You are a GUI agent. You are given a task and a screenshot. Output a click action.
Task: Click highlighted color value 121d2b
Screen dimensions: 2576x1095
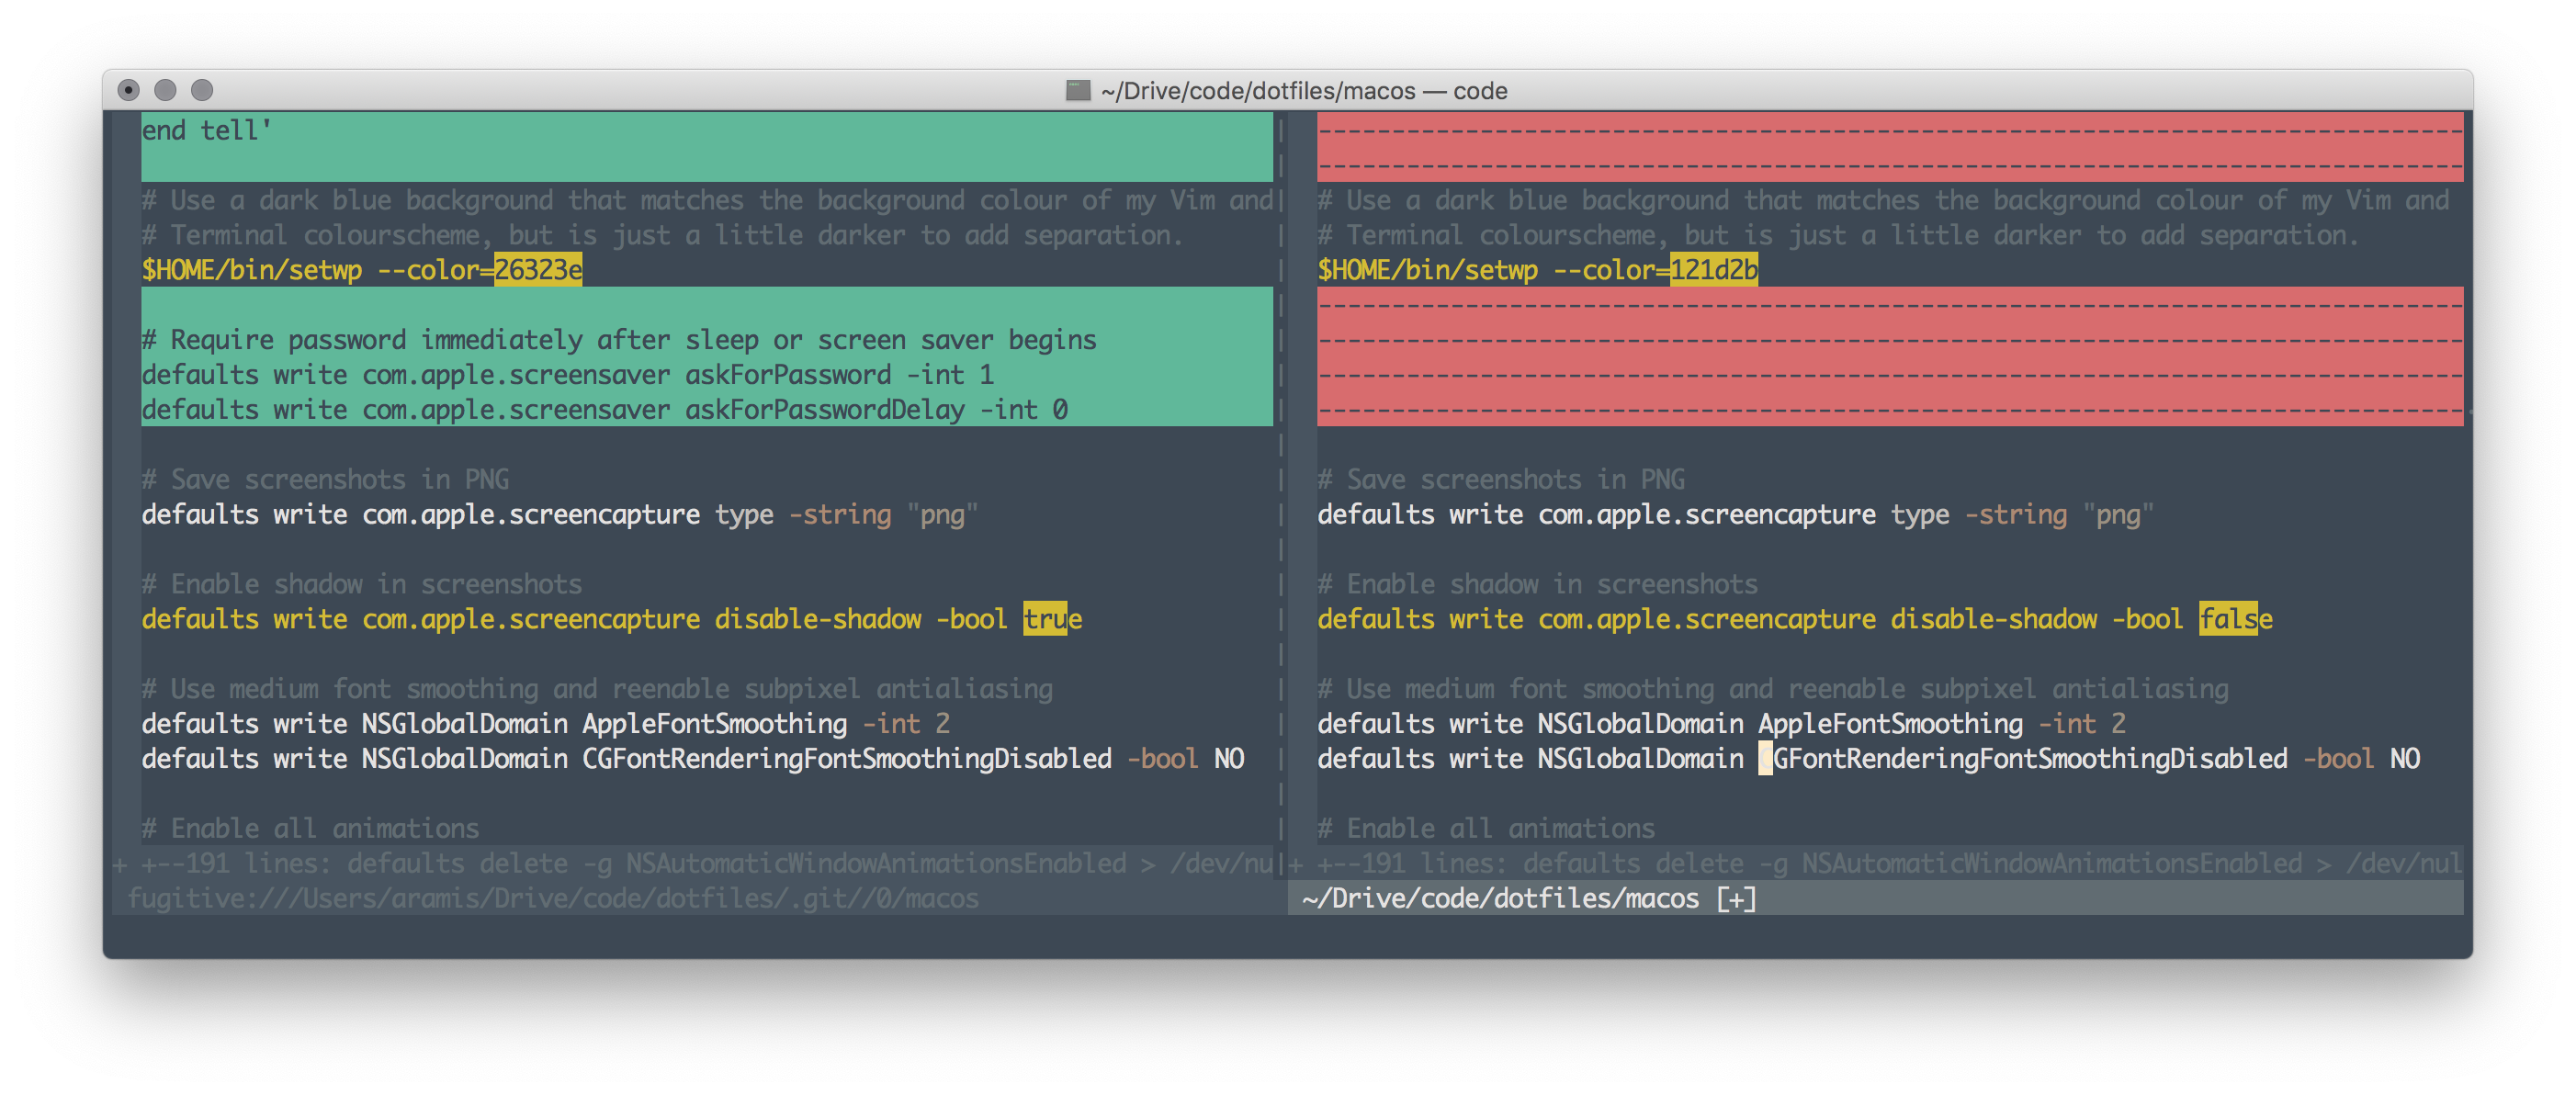click(x=1713, y=270)
